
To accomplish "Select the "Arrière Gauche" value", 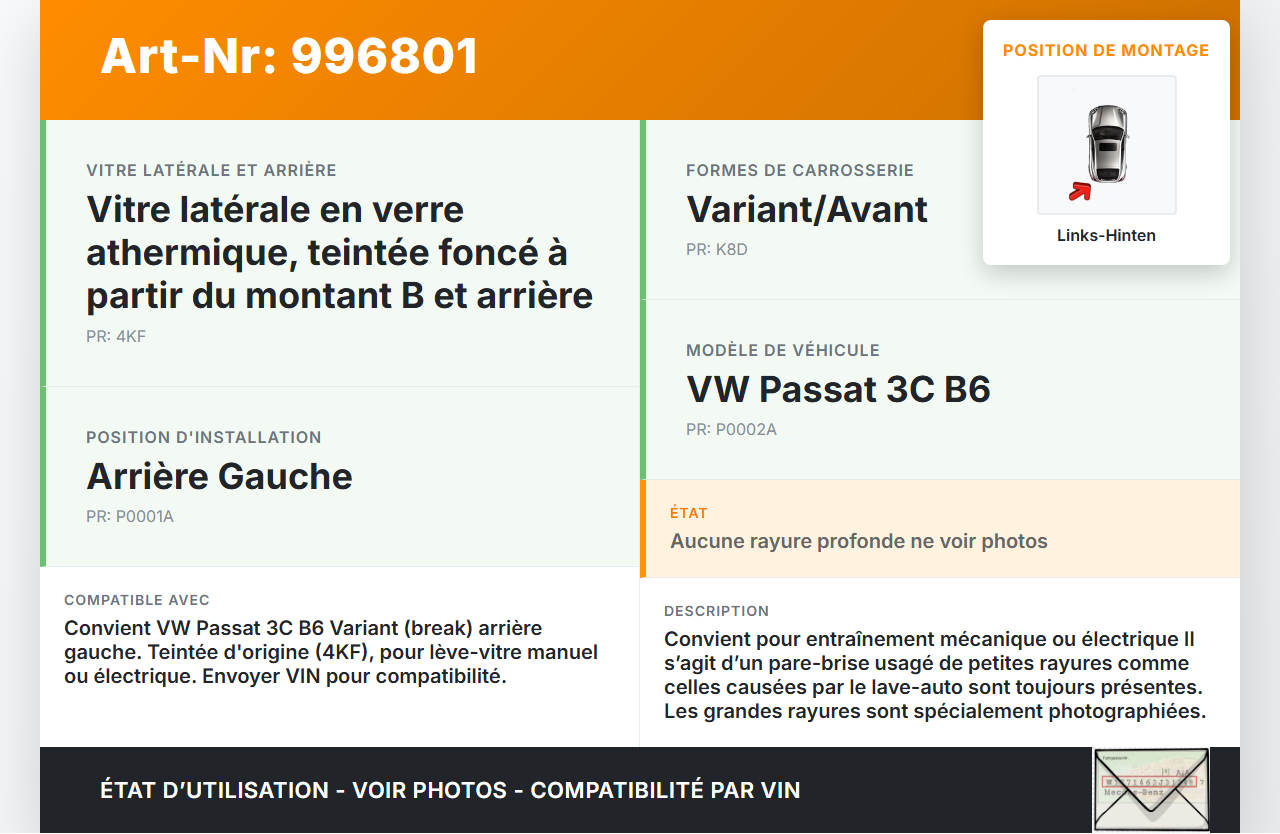I will point(220,476).
